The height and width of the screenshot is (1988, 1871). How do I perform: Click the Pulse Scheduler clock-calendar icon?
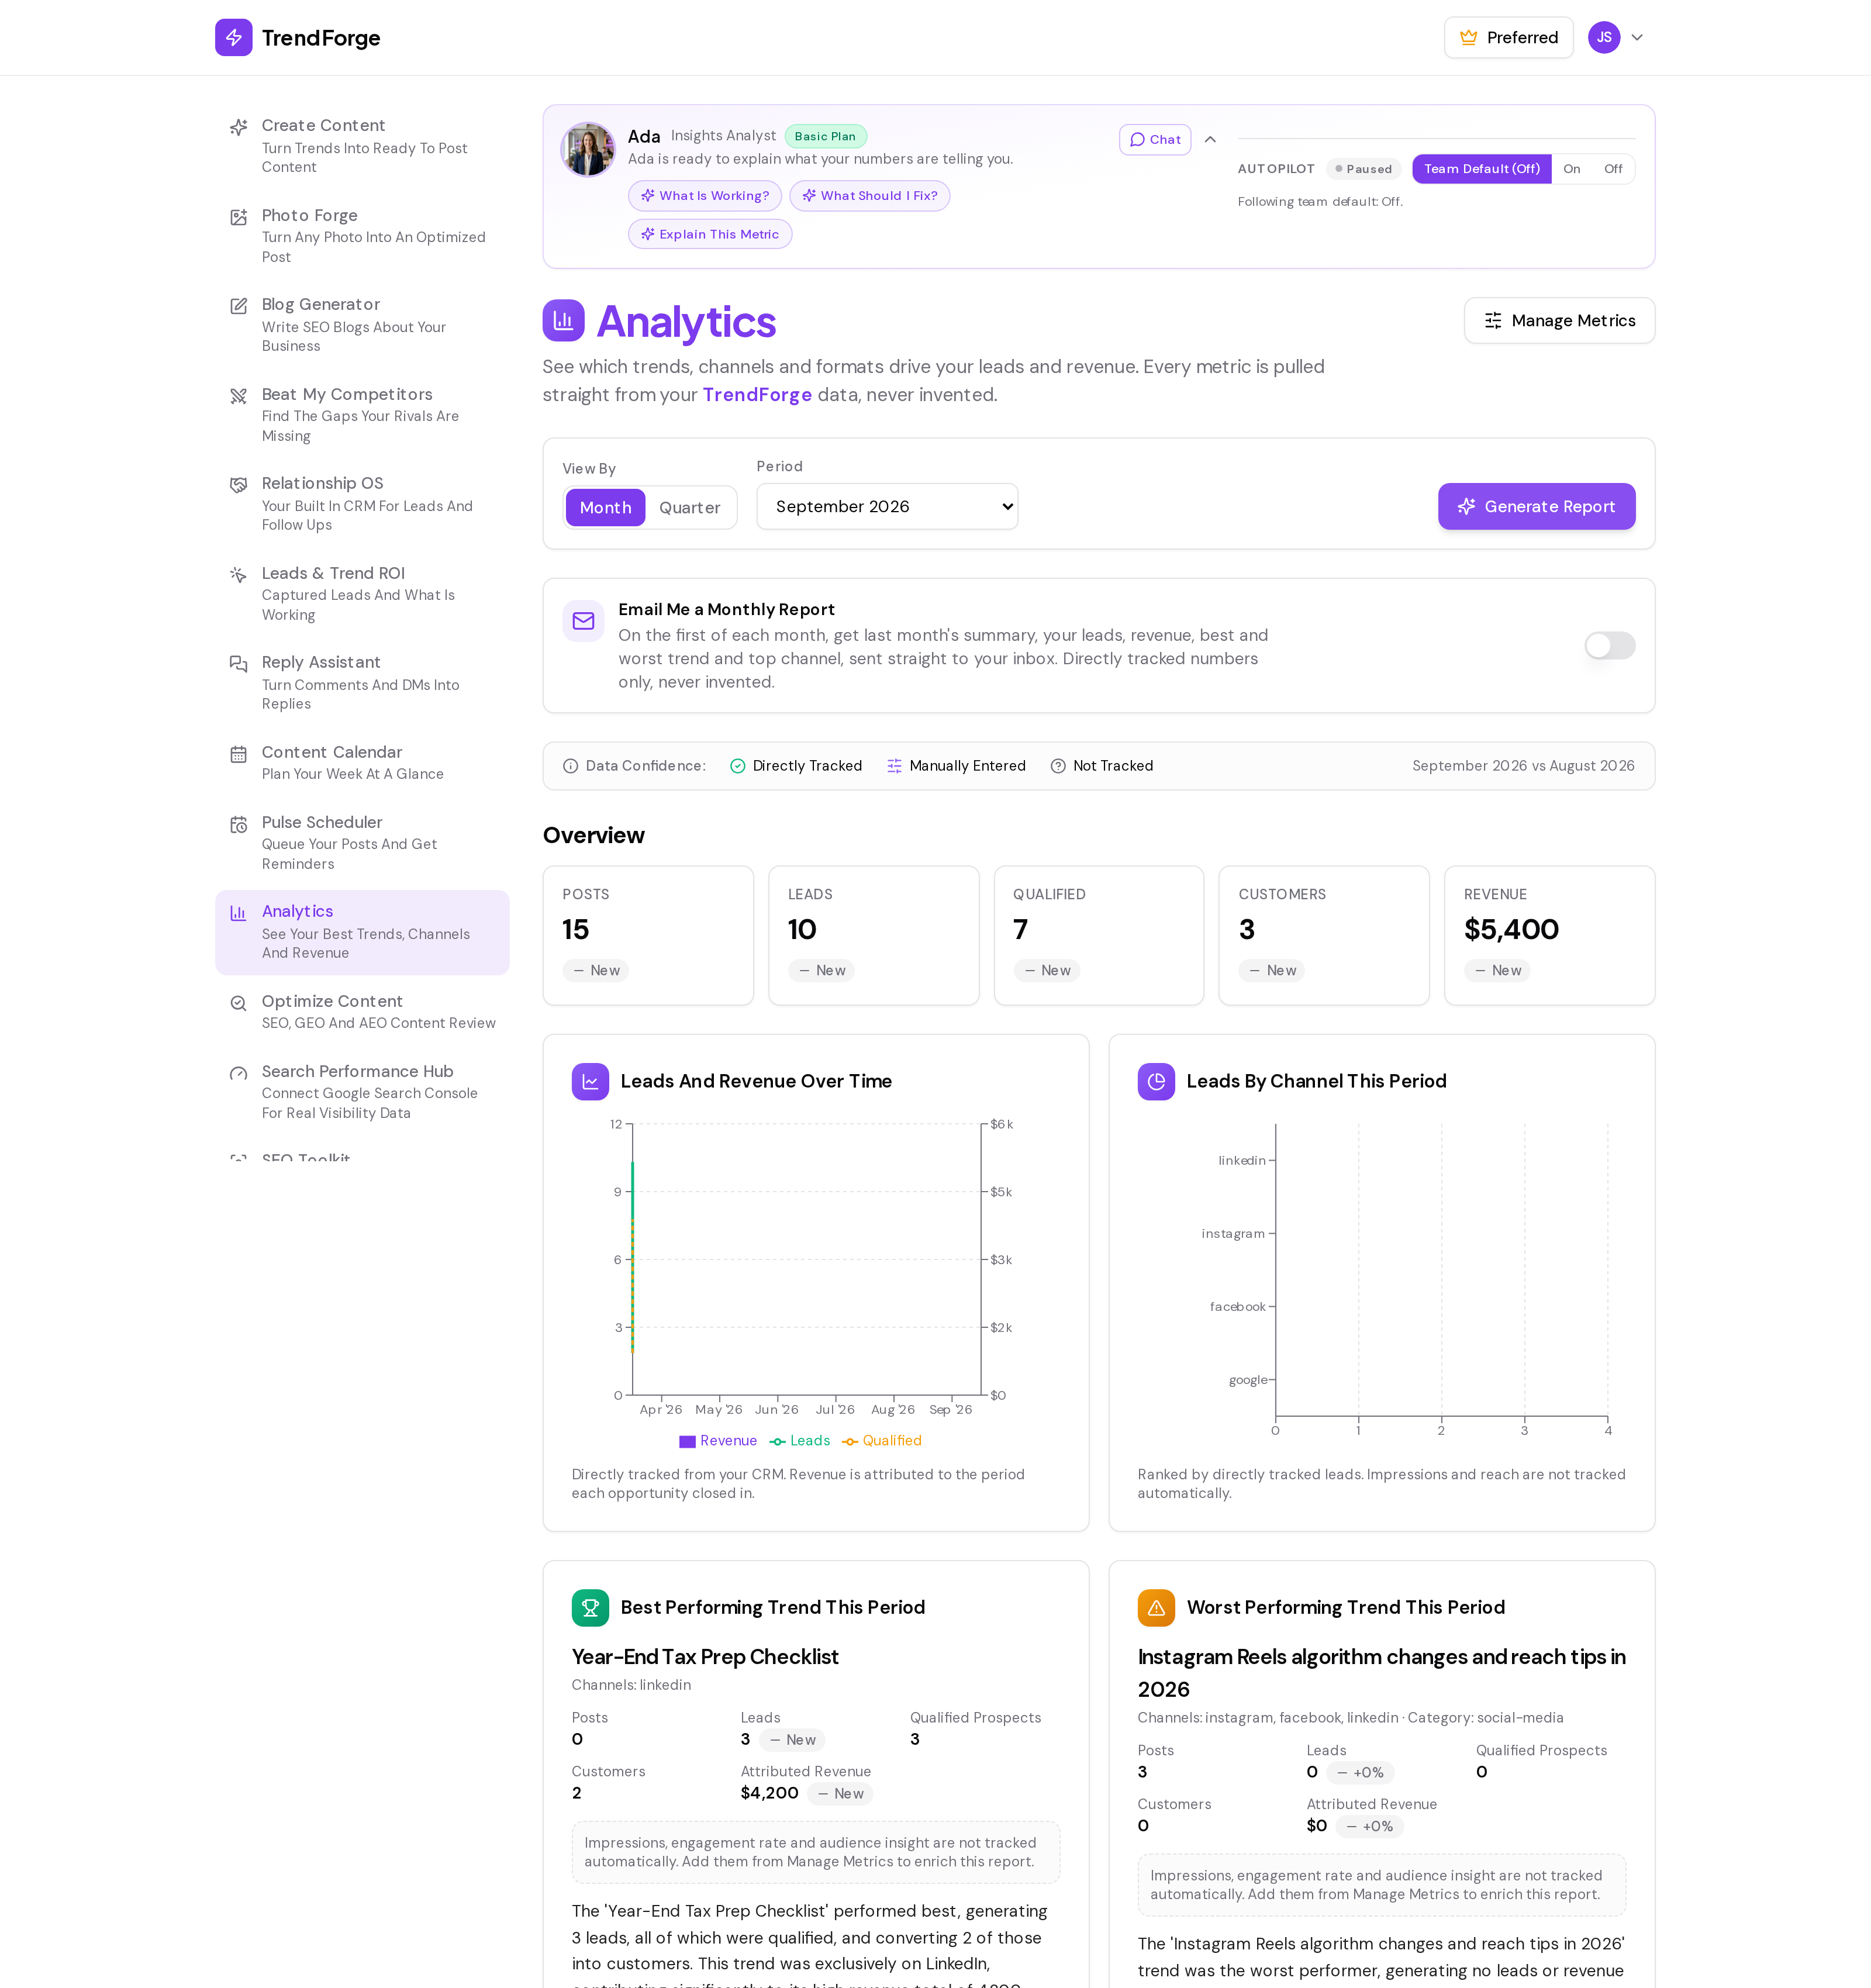[238, 824]
